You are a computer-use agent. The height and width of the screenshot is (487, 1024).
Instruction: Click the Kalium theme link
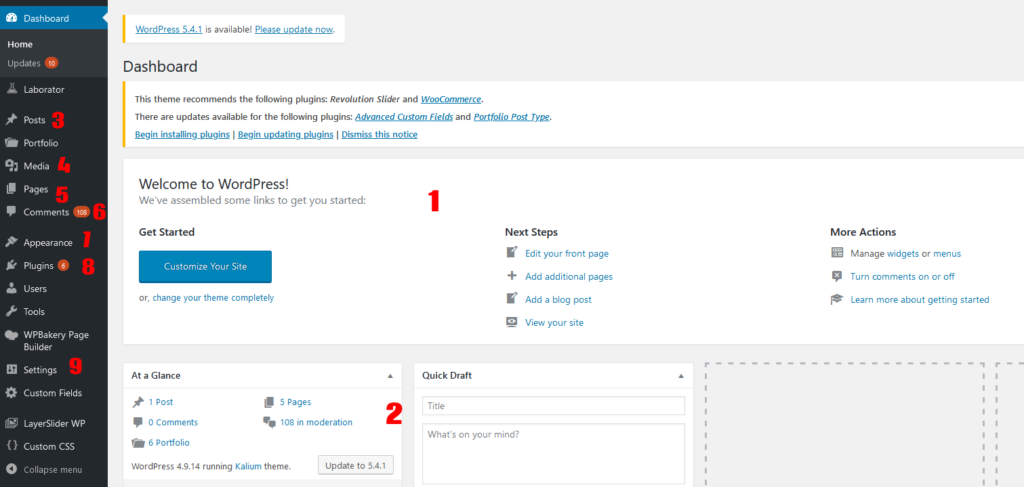247,467
